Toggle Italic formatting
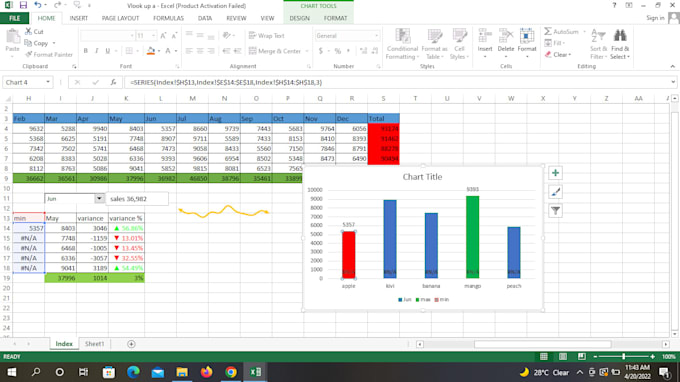680x382 pixels. click(x=96, y=51)
